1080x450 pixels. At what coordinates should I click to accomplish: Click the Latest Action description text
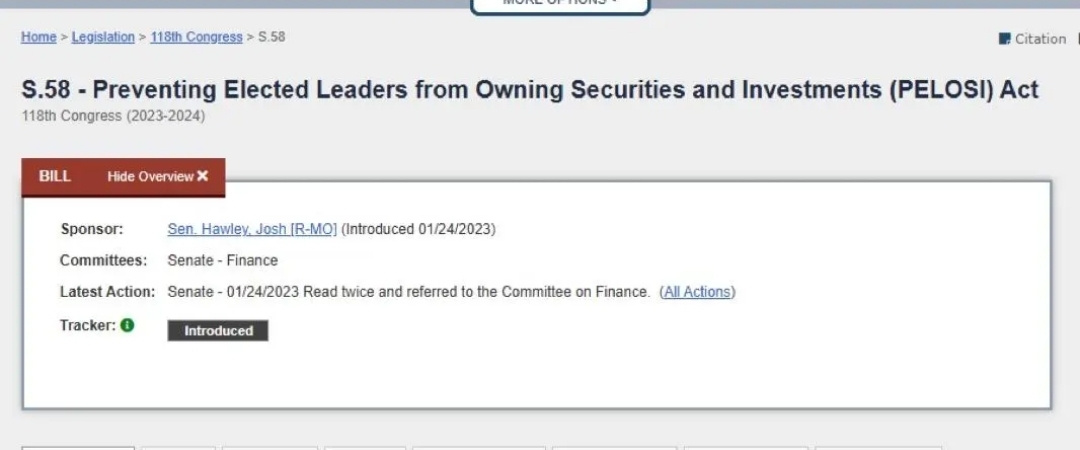click(x=408, y=292)
